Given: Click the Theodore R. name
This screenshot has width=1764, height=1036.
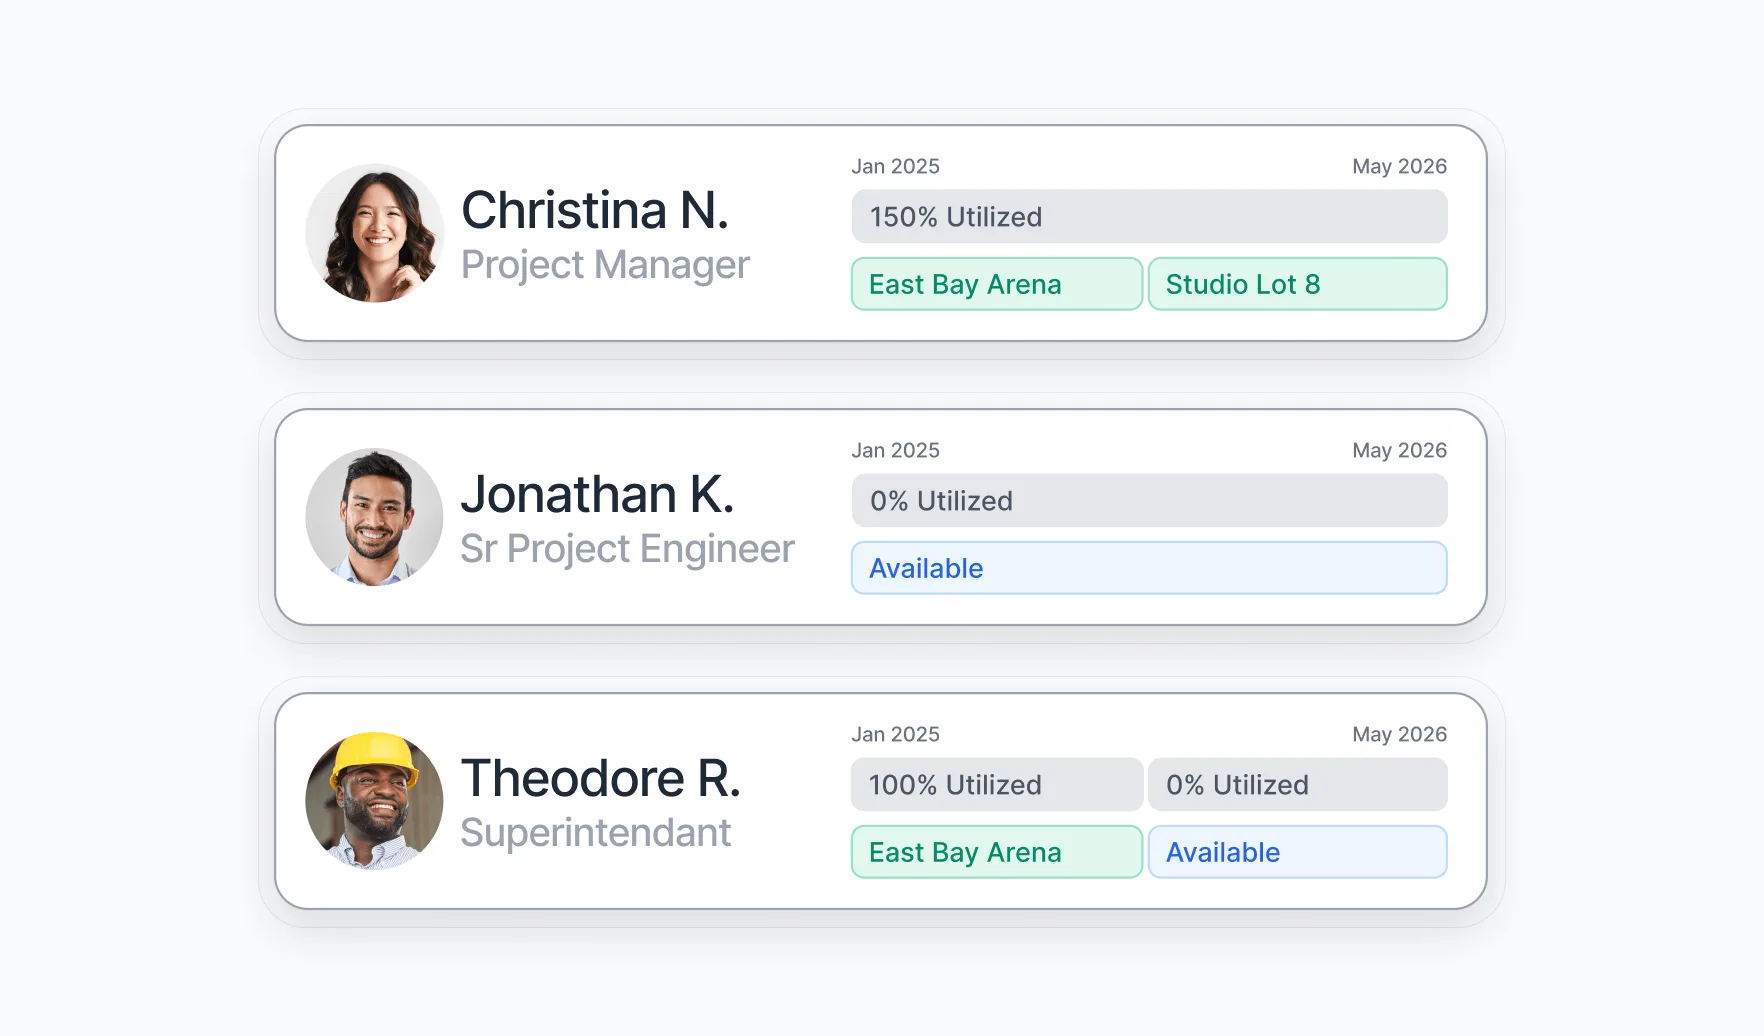Looking at the screenshot, I should pyautogui.click(x=600, y=778).
